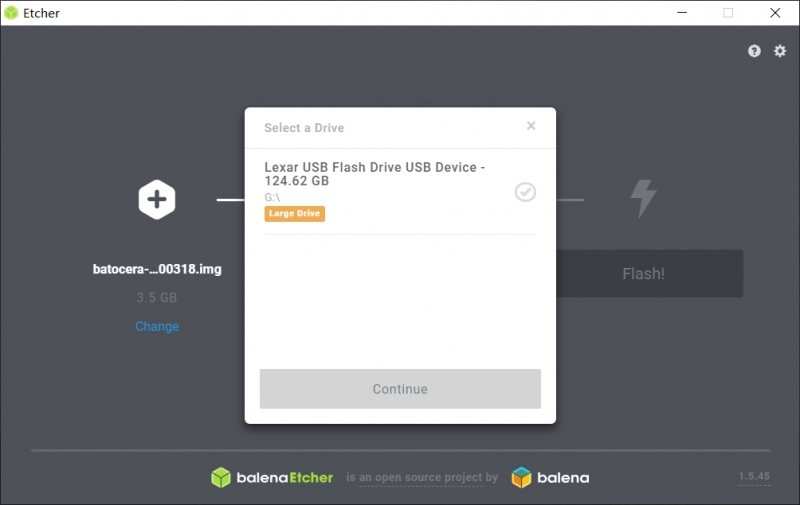Open the help question mark icon
This screenshot has width=800, height=505.
coord(754,51)
